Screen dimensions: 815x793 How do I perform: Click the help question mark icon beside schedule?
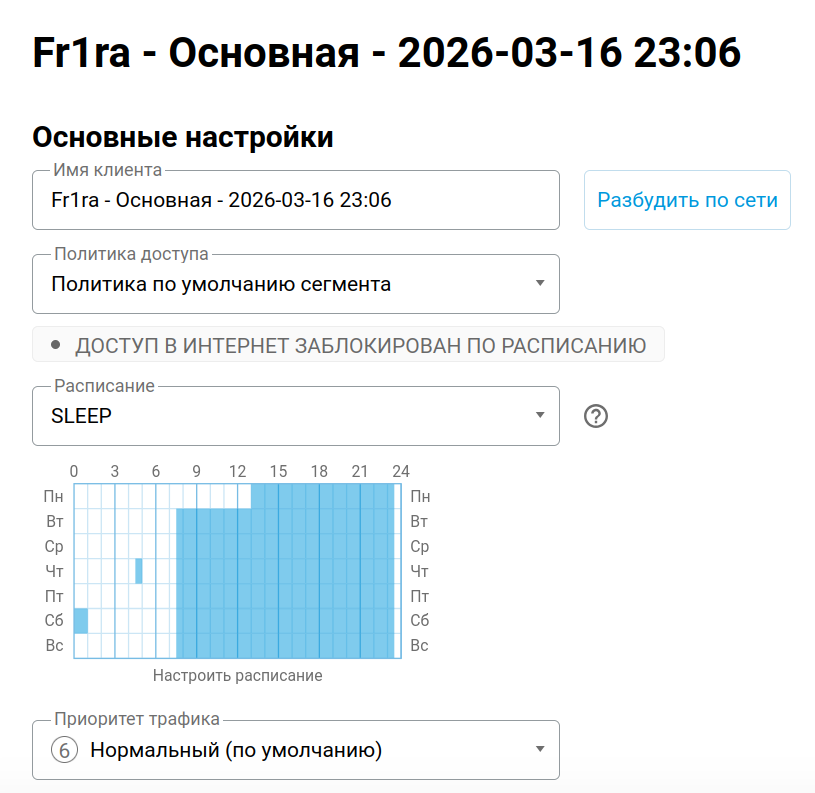tap(596, 416)
